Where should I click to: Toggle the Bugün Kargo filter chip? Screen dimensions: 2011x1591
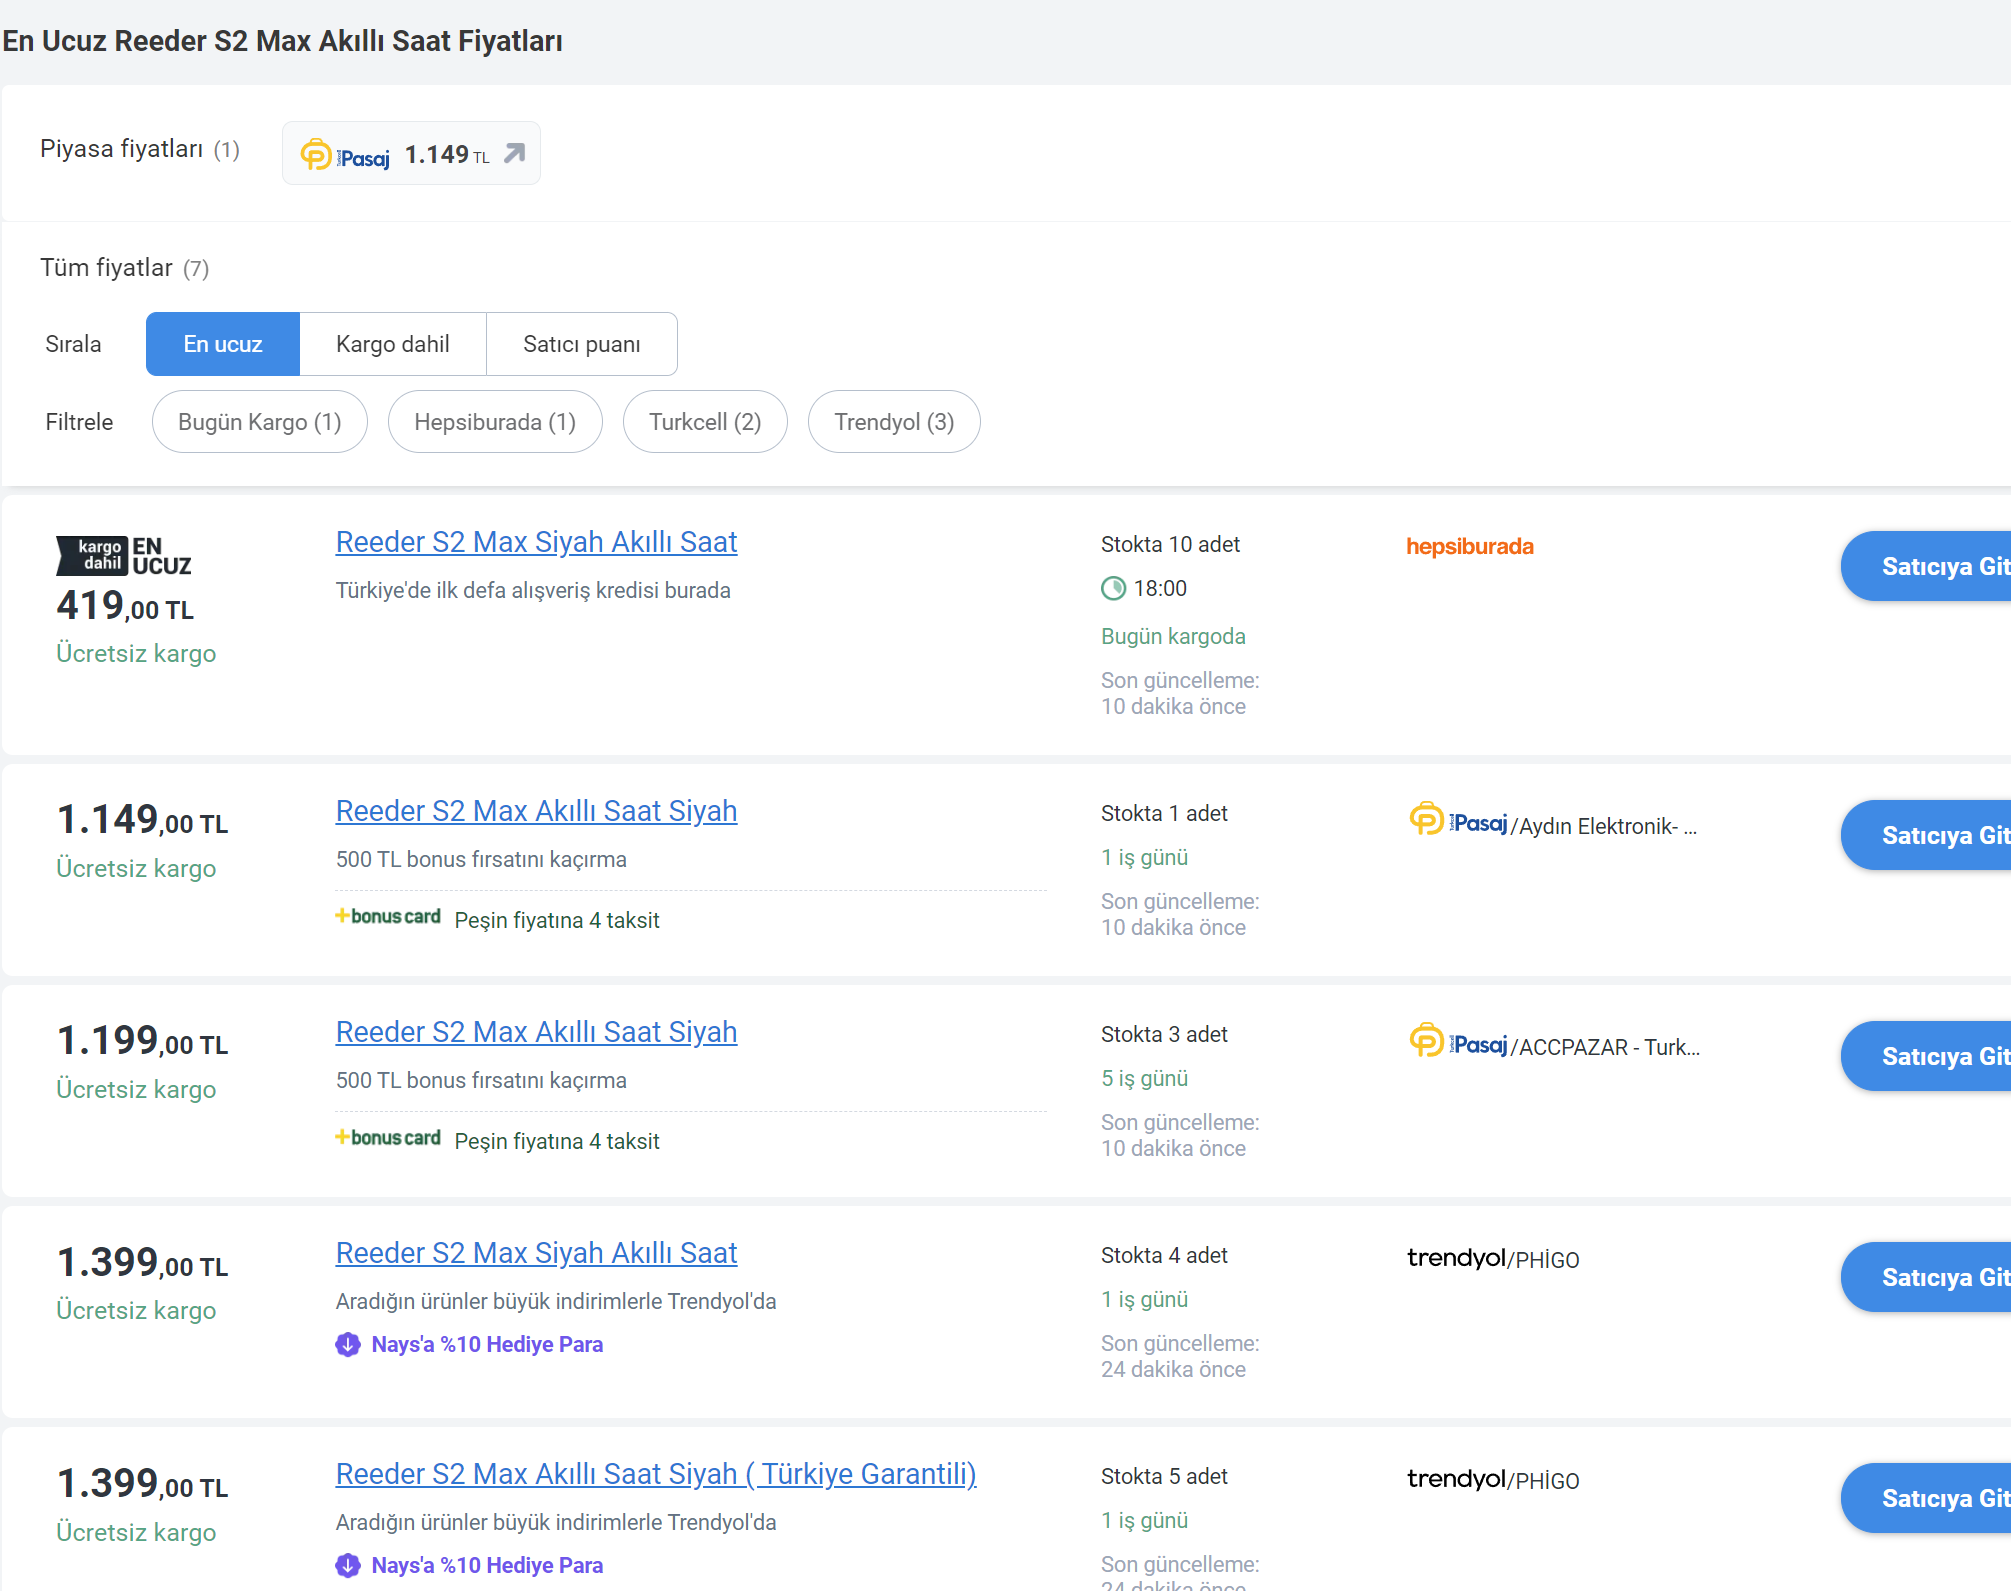coord(259,422)
